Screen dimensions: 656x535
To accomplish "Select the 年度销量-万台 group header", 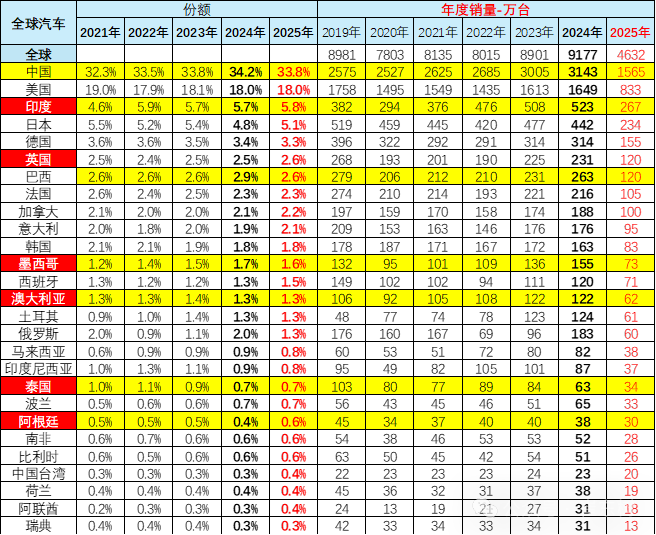I will tap(485, 9).
